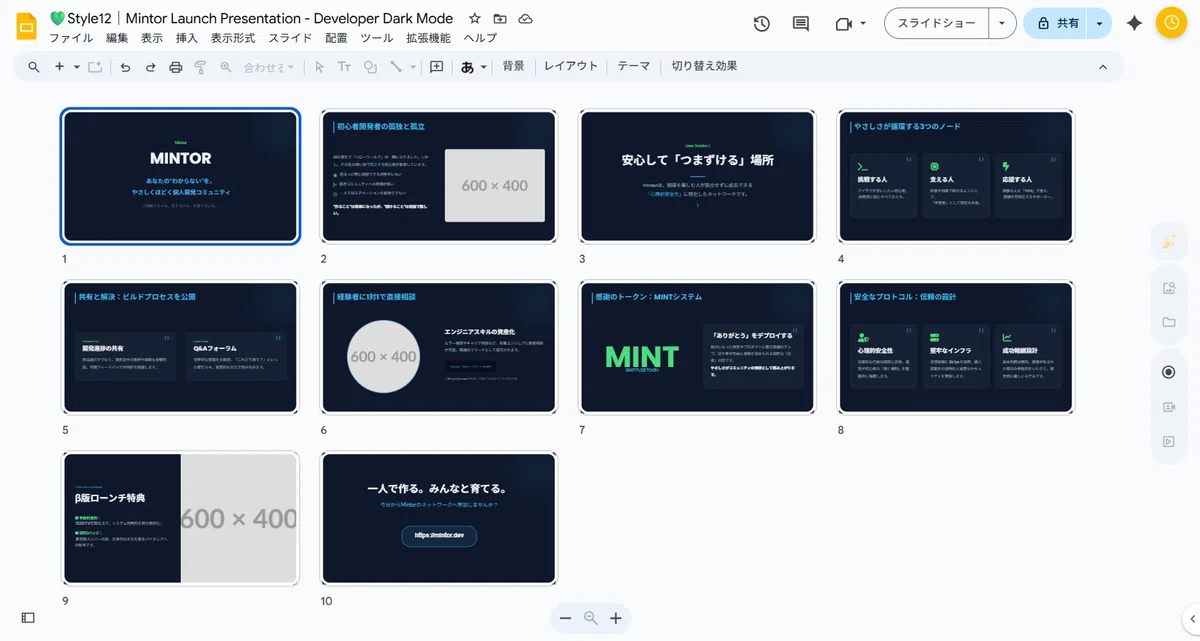Screen dimensions: 1200x641
Task: Click the move-to-folder icon beside title
Action: (500, 18)
